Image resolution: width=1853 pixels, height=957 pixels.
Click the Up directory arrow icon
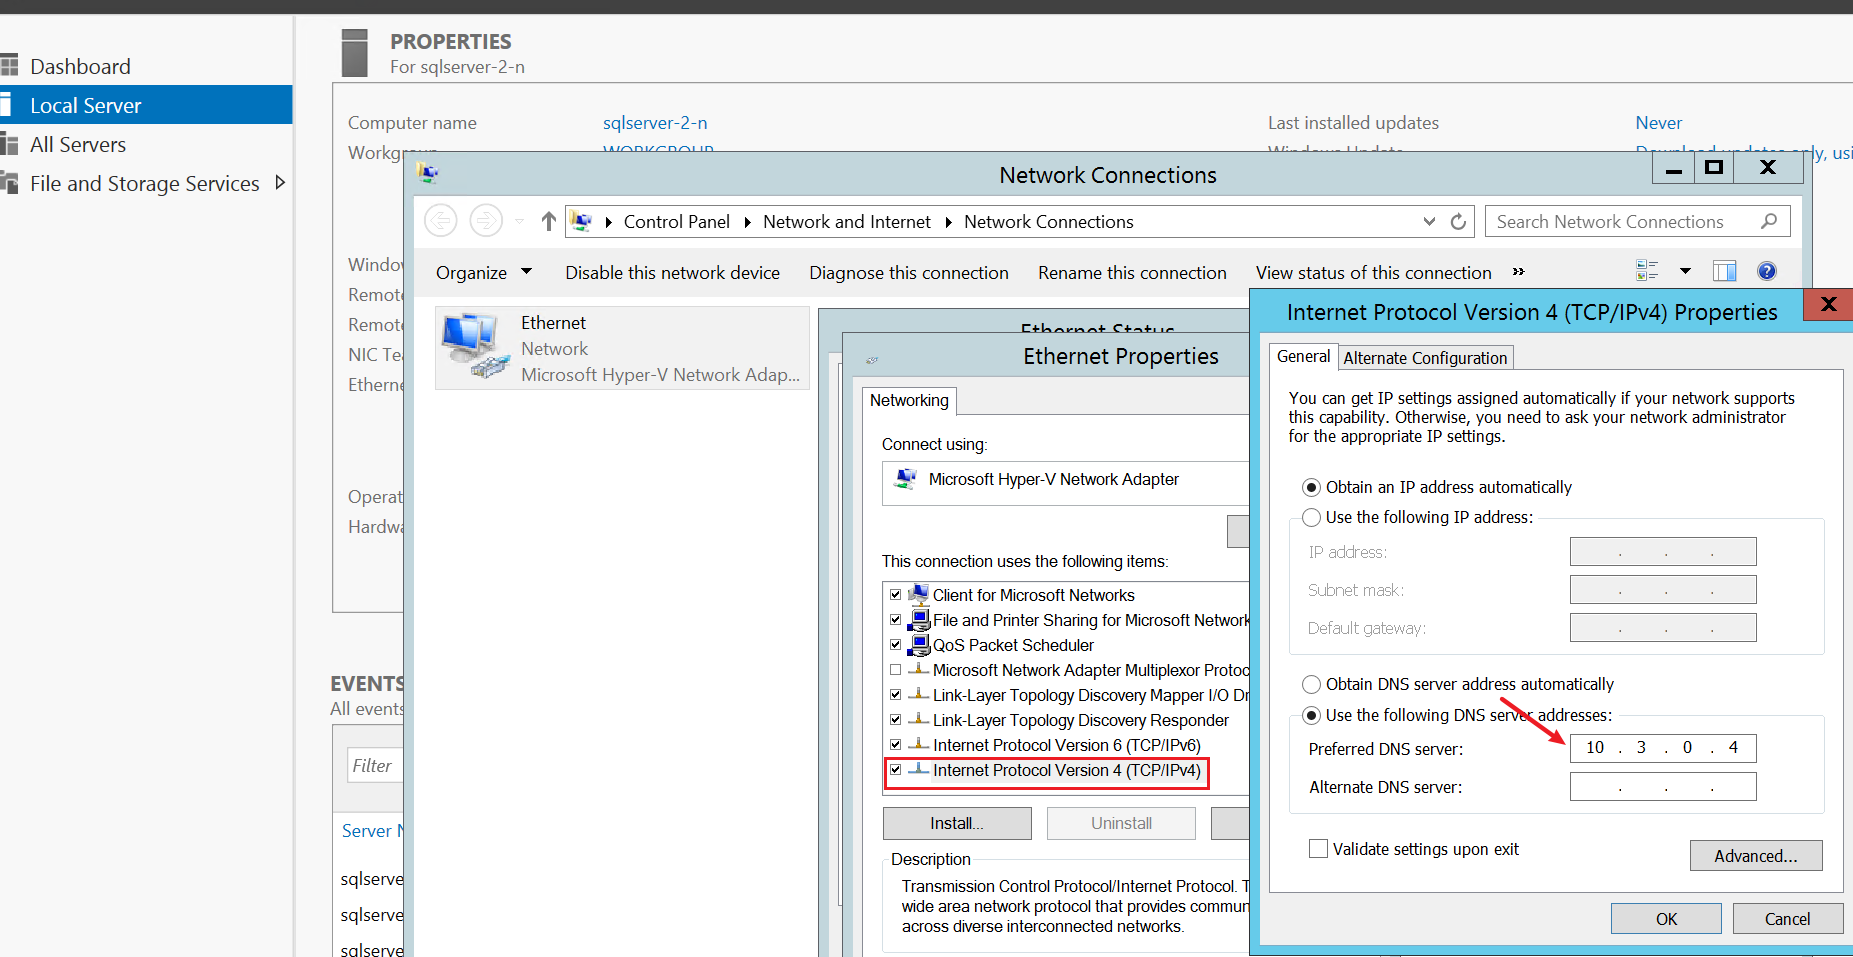click(x=548, y=221)
